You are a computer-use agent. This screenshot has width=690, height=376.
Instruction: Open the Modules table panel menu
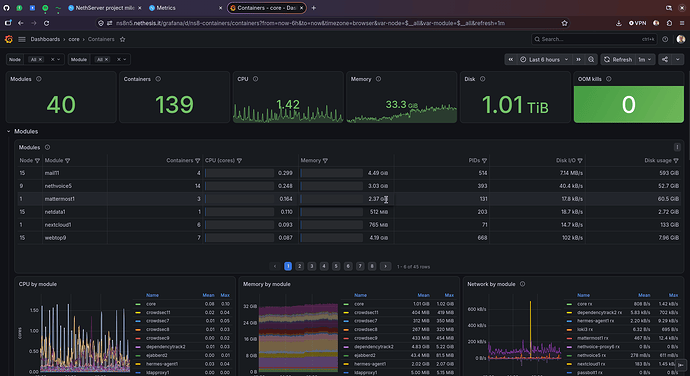click(x=677, y=147)
